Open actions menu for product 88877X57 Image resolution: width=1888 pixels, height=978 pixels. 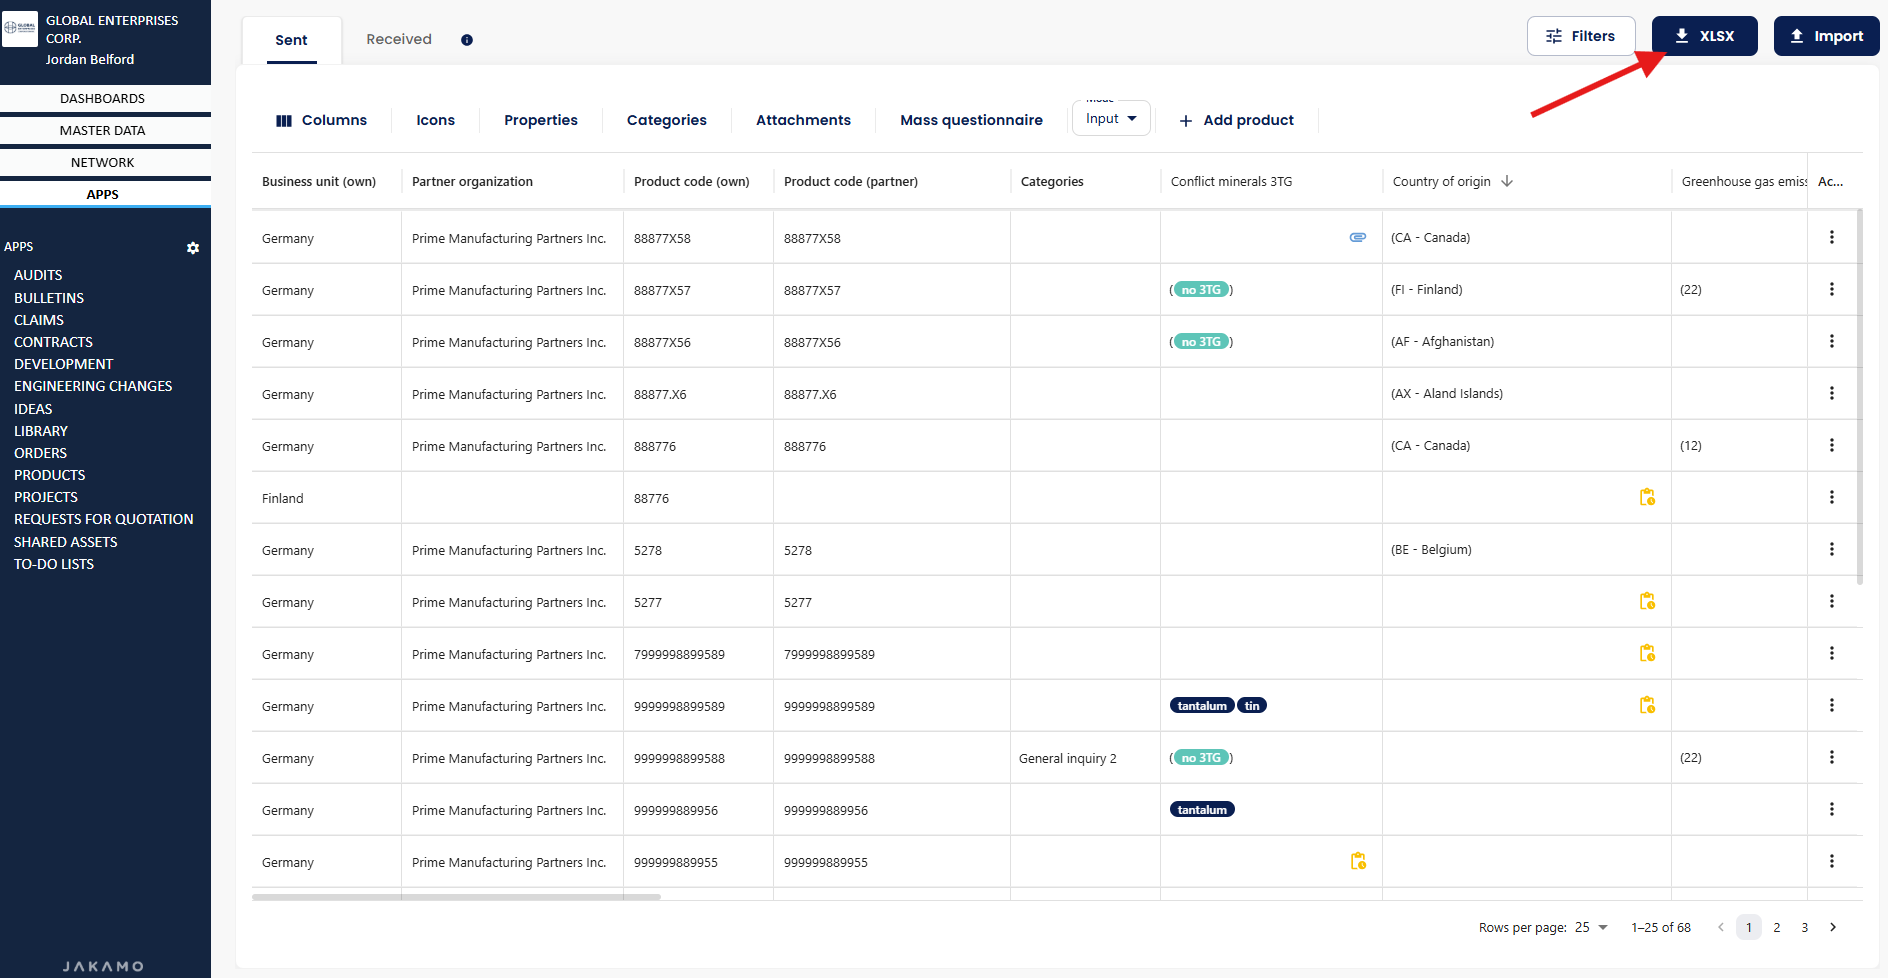(x=1831, y=290)
